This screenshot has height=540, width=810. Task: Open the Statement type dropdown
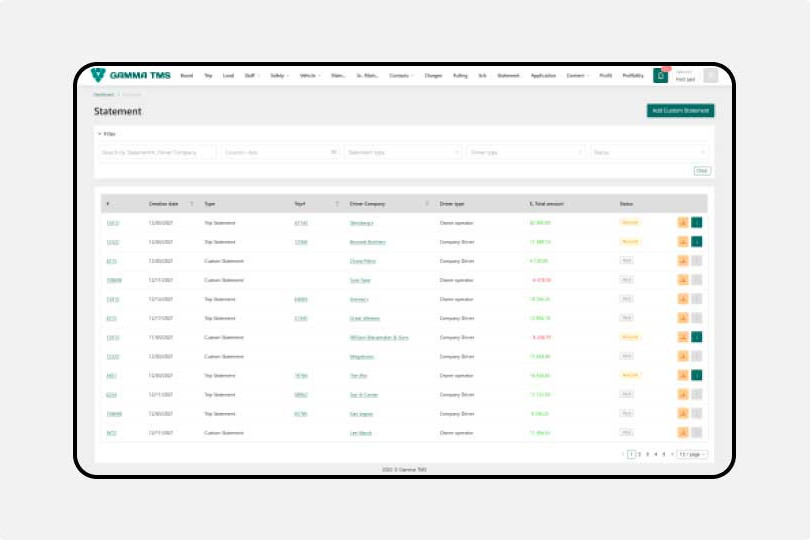tap(402, 152)
